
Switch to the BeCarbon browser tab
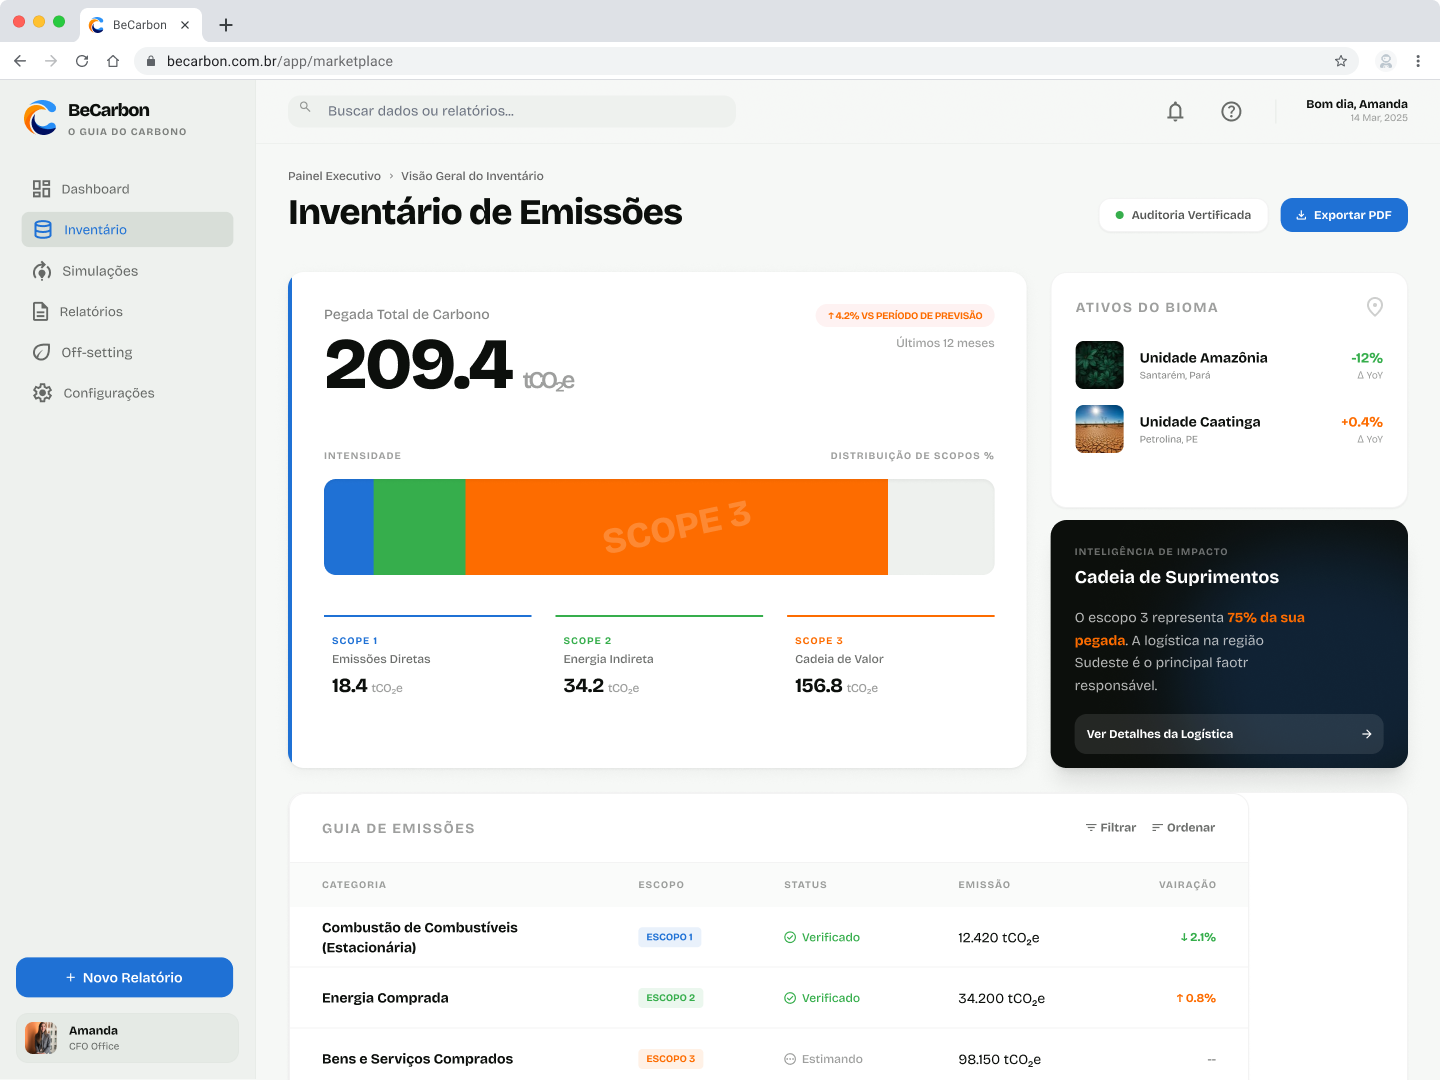(140, 24)
